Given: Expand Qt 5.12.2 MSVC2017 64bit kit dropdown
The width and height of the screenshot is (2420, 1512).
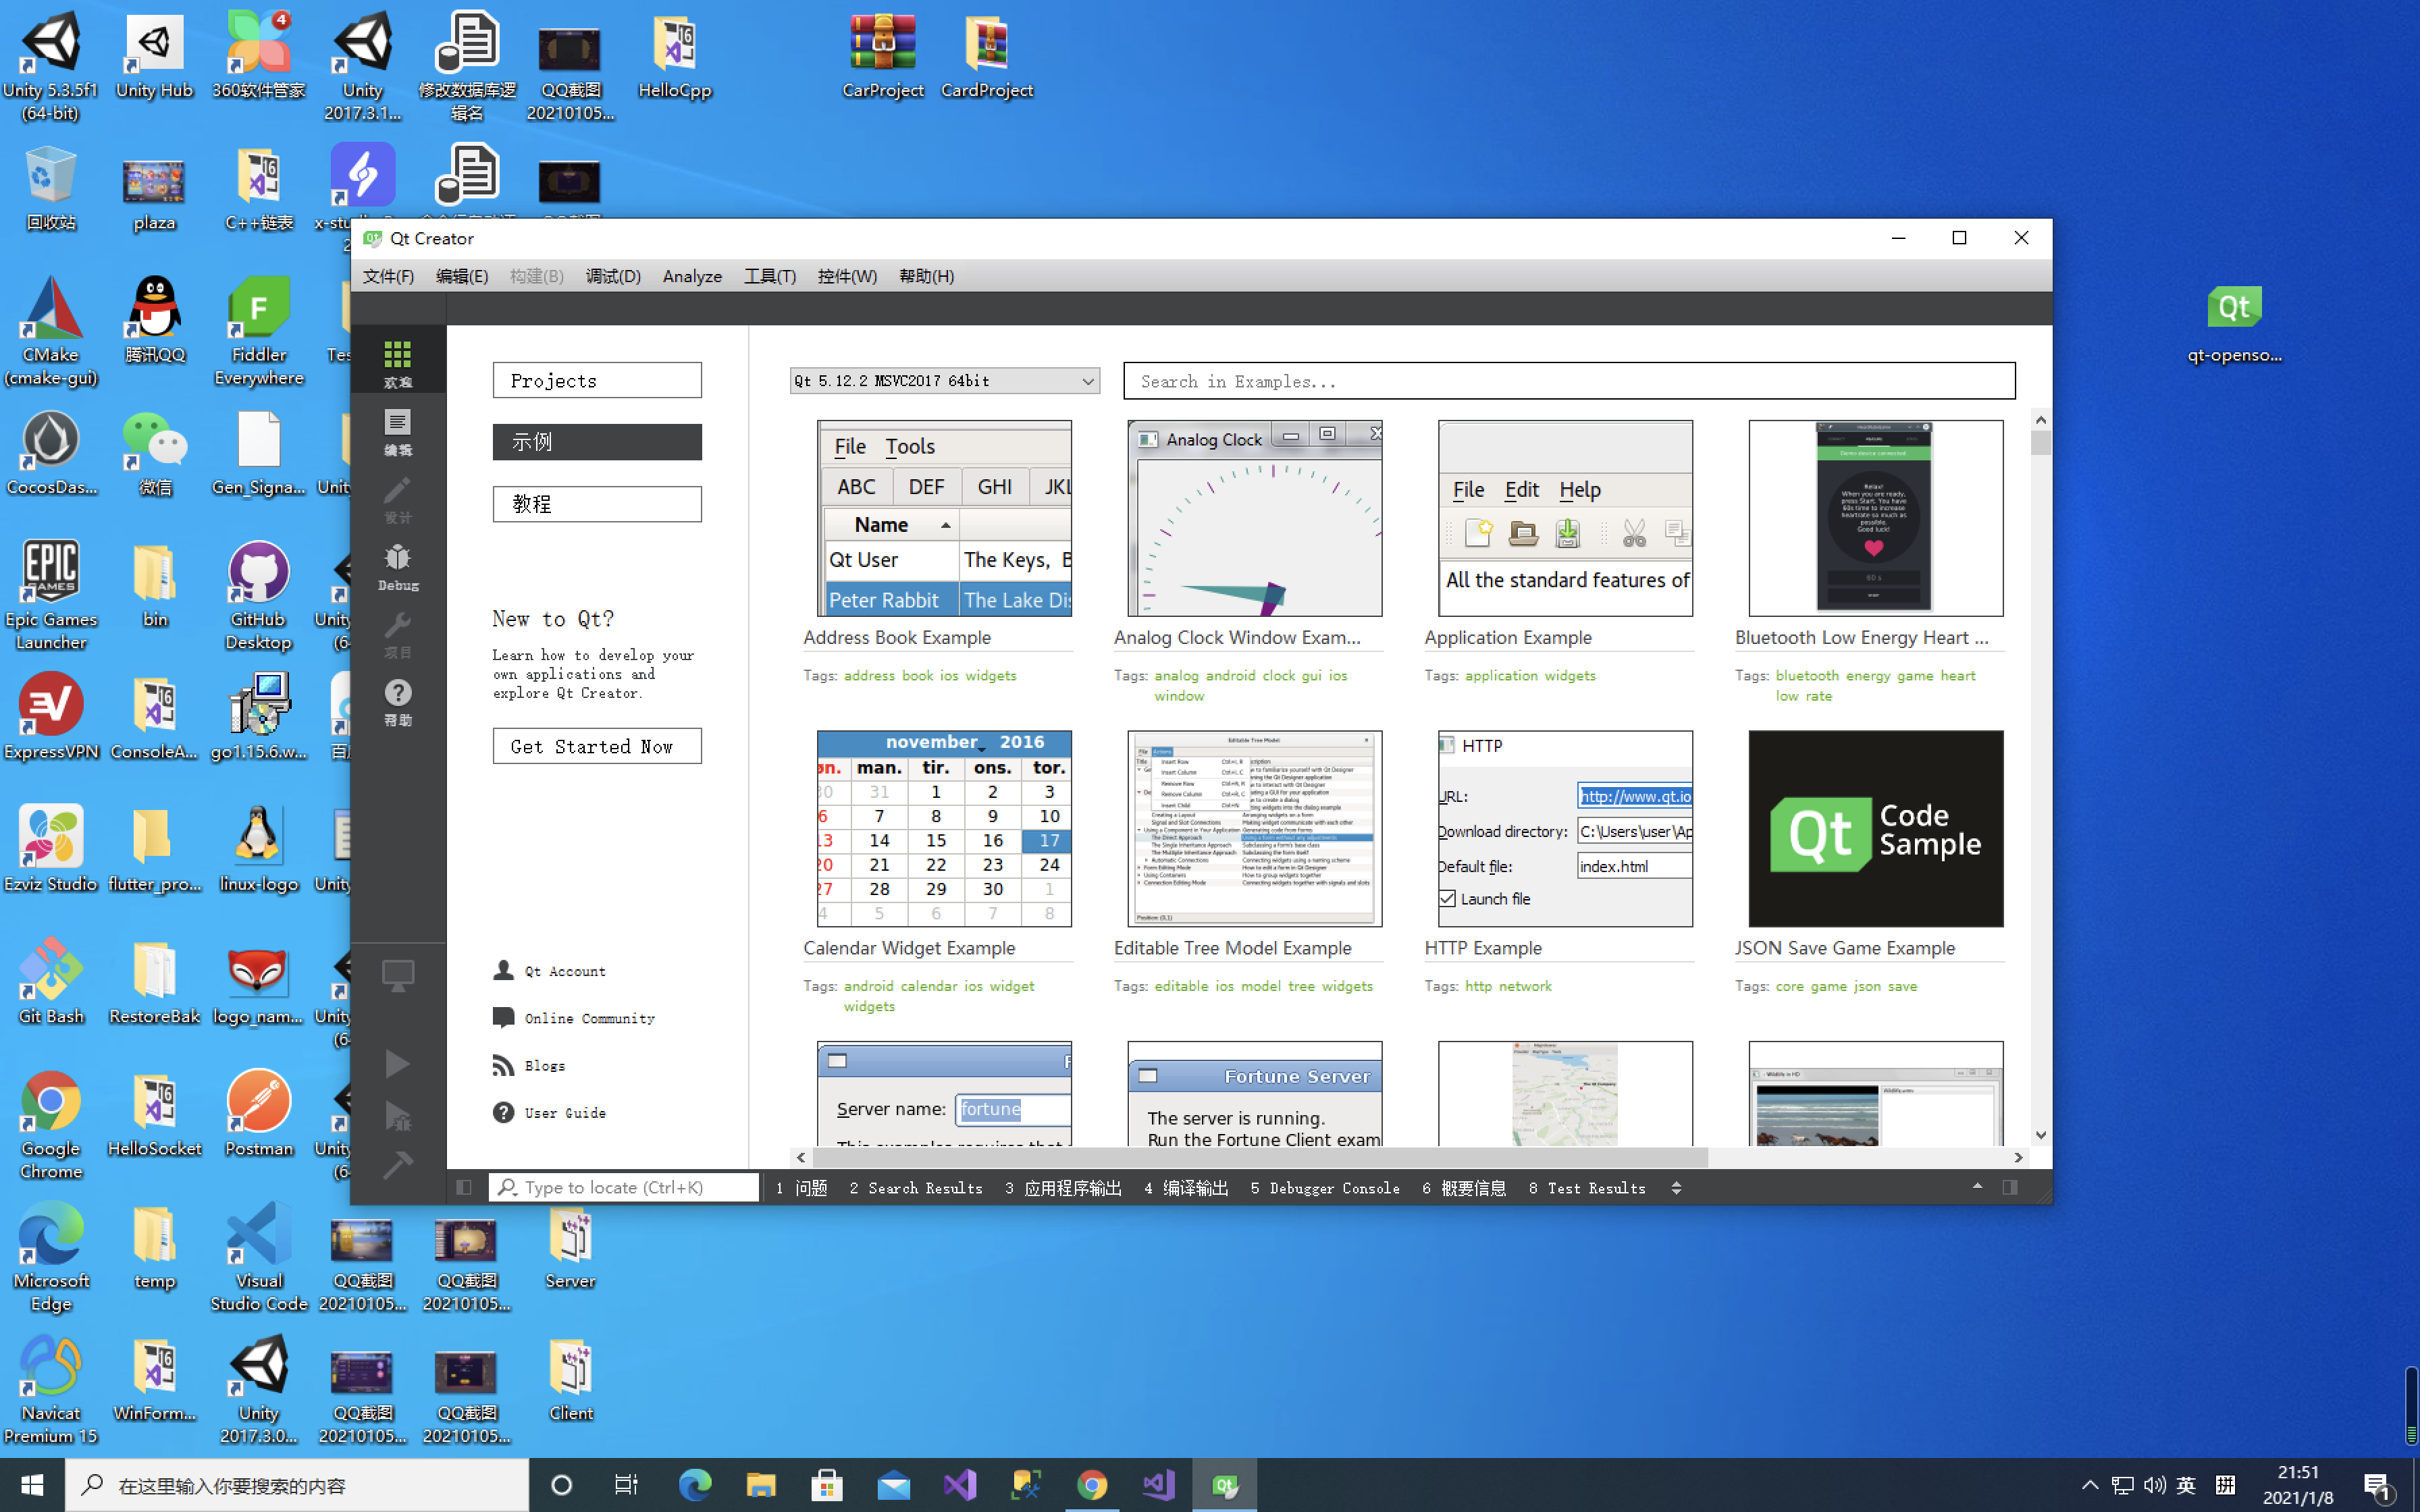Looking at the screenshot, I should coord(1087,381).
